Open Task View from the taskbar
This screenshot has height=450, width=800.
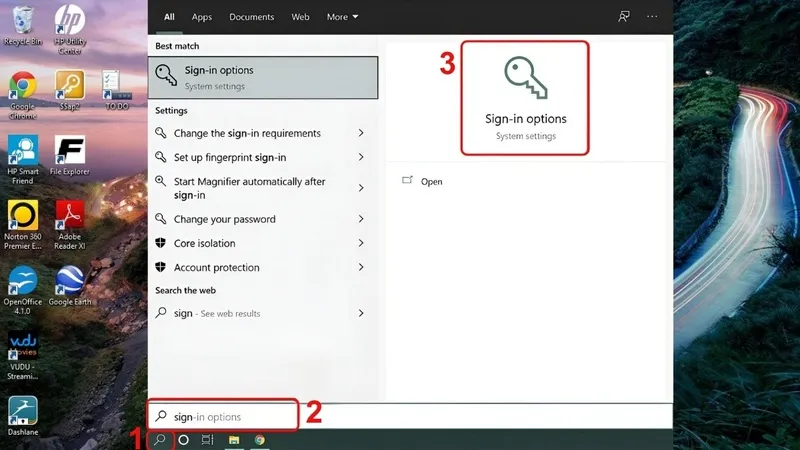(207, 439)
